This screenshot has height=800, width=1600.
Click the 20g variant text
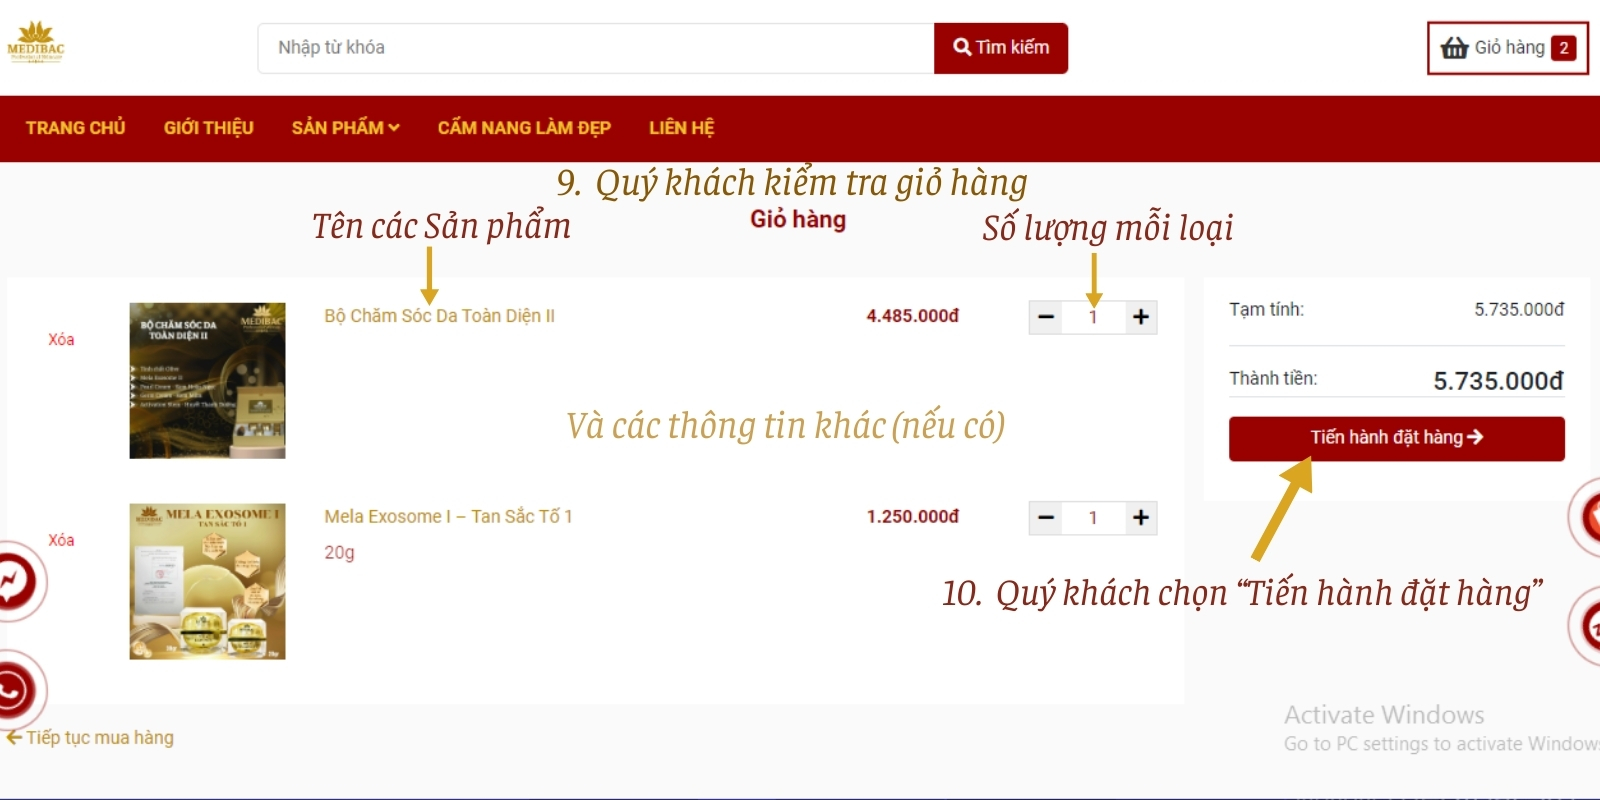pos(339,553)
